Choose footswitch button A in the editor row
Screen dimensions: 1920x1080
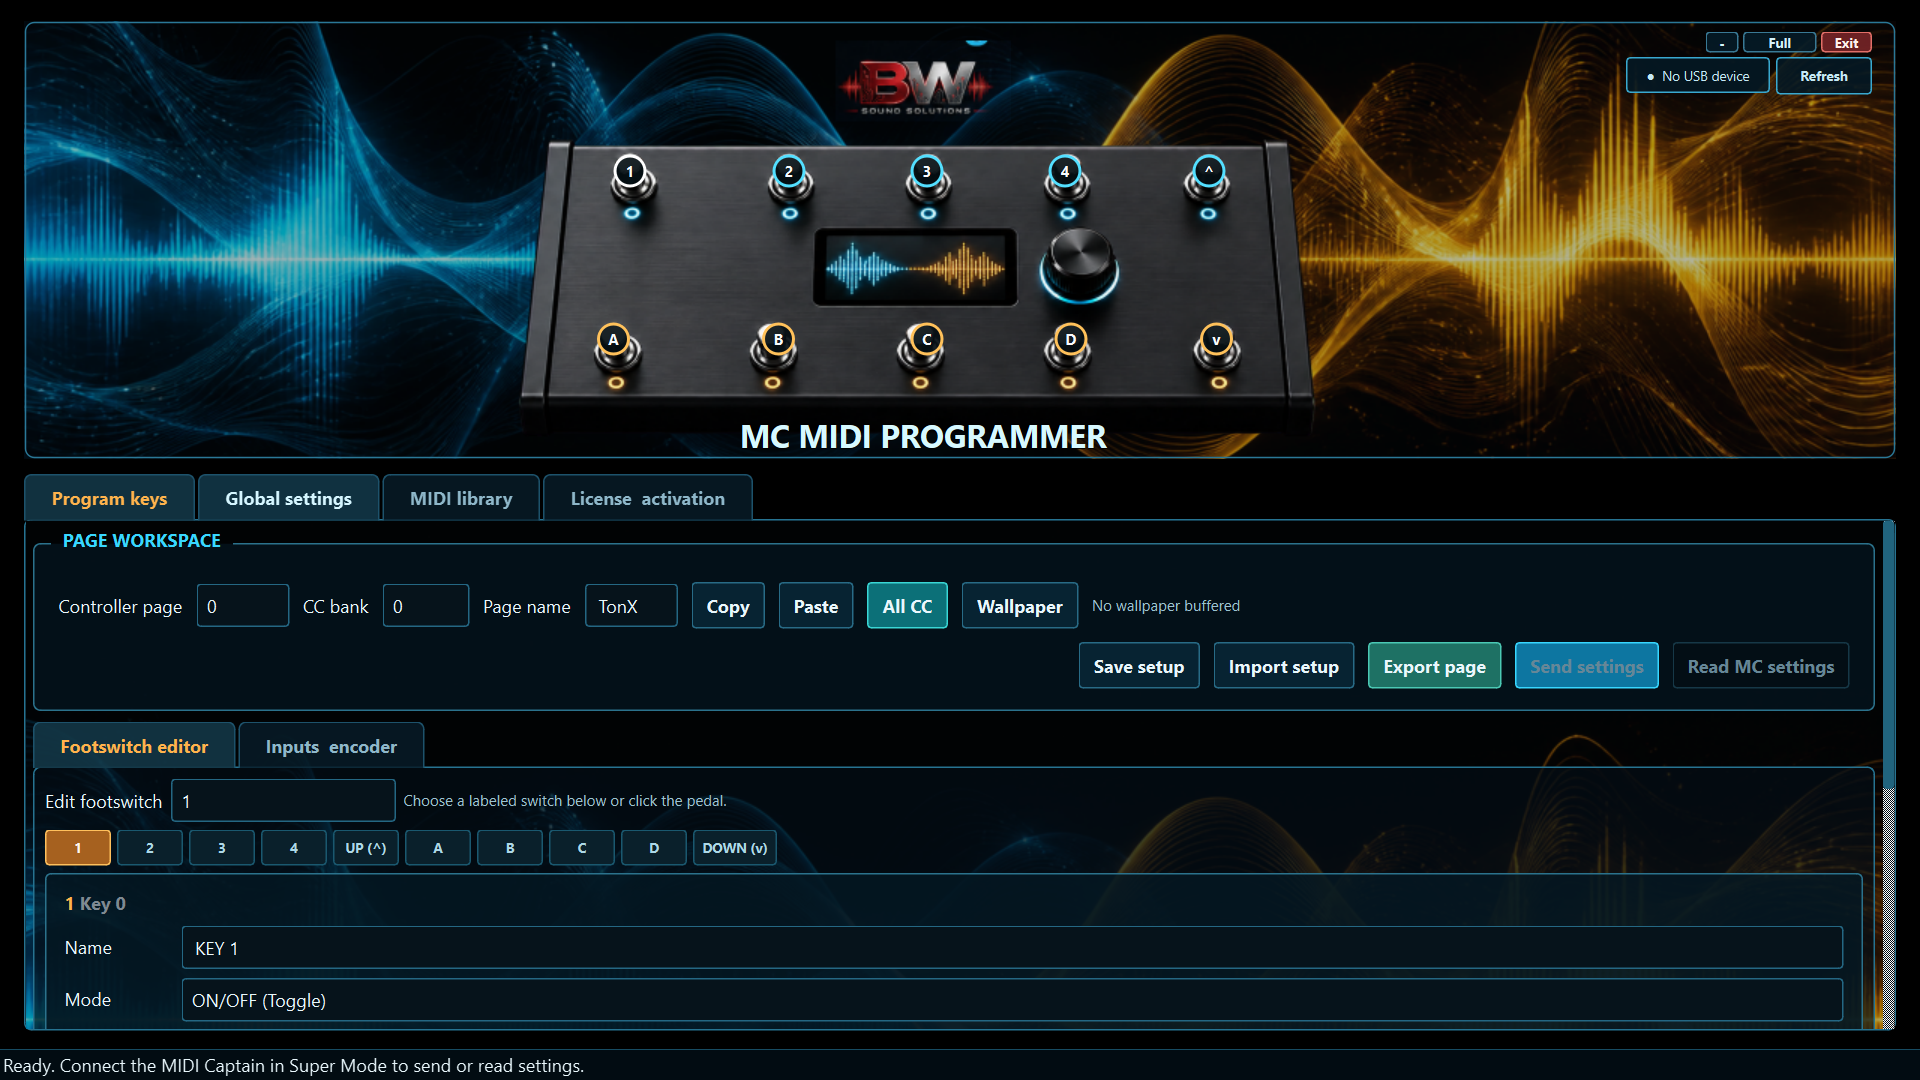[438, 848]
